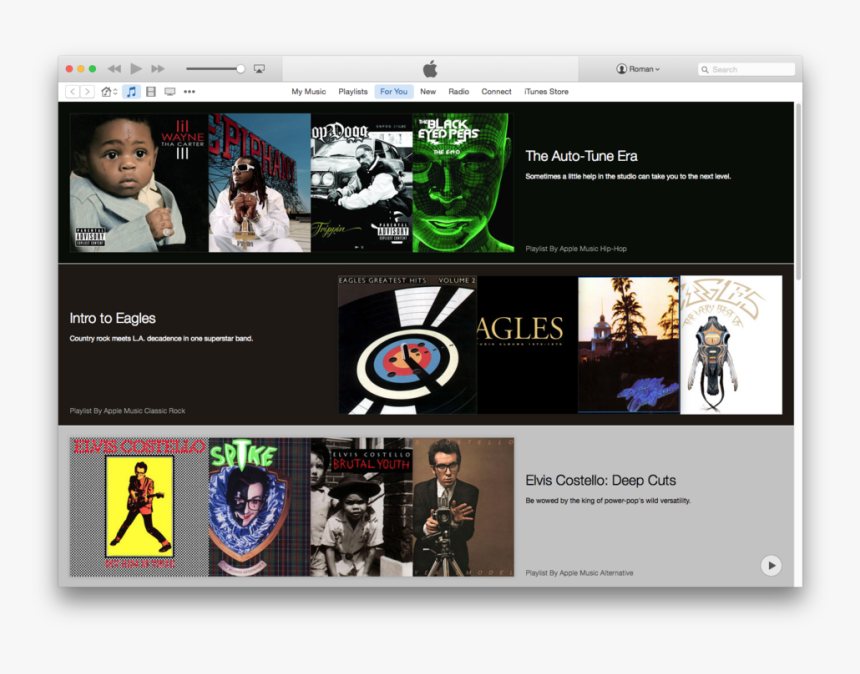
Task: Open the AirPlay output icon
Action: pyautogui.click(x=259, y=69)
